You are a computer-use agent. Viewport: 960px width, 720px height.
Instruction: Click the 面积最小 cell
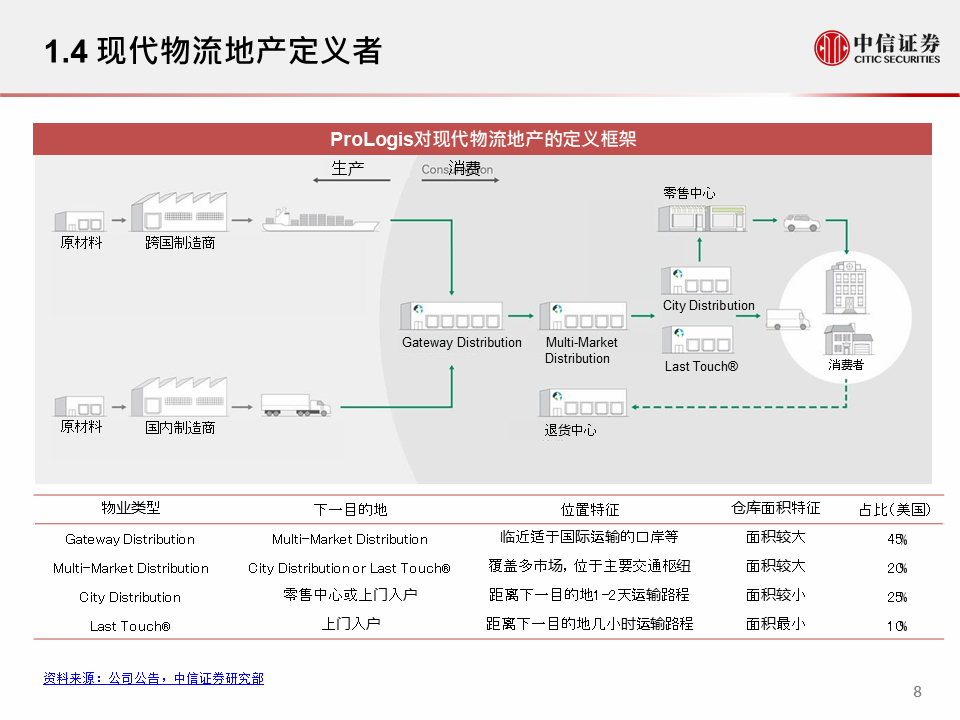pos(775,623)
